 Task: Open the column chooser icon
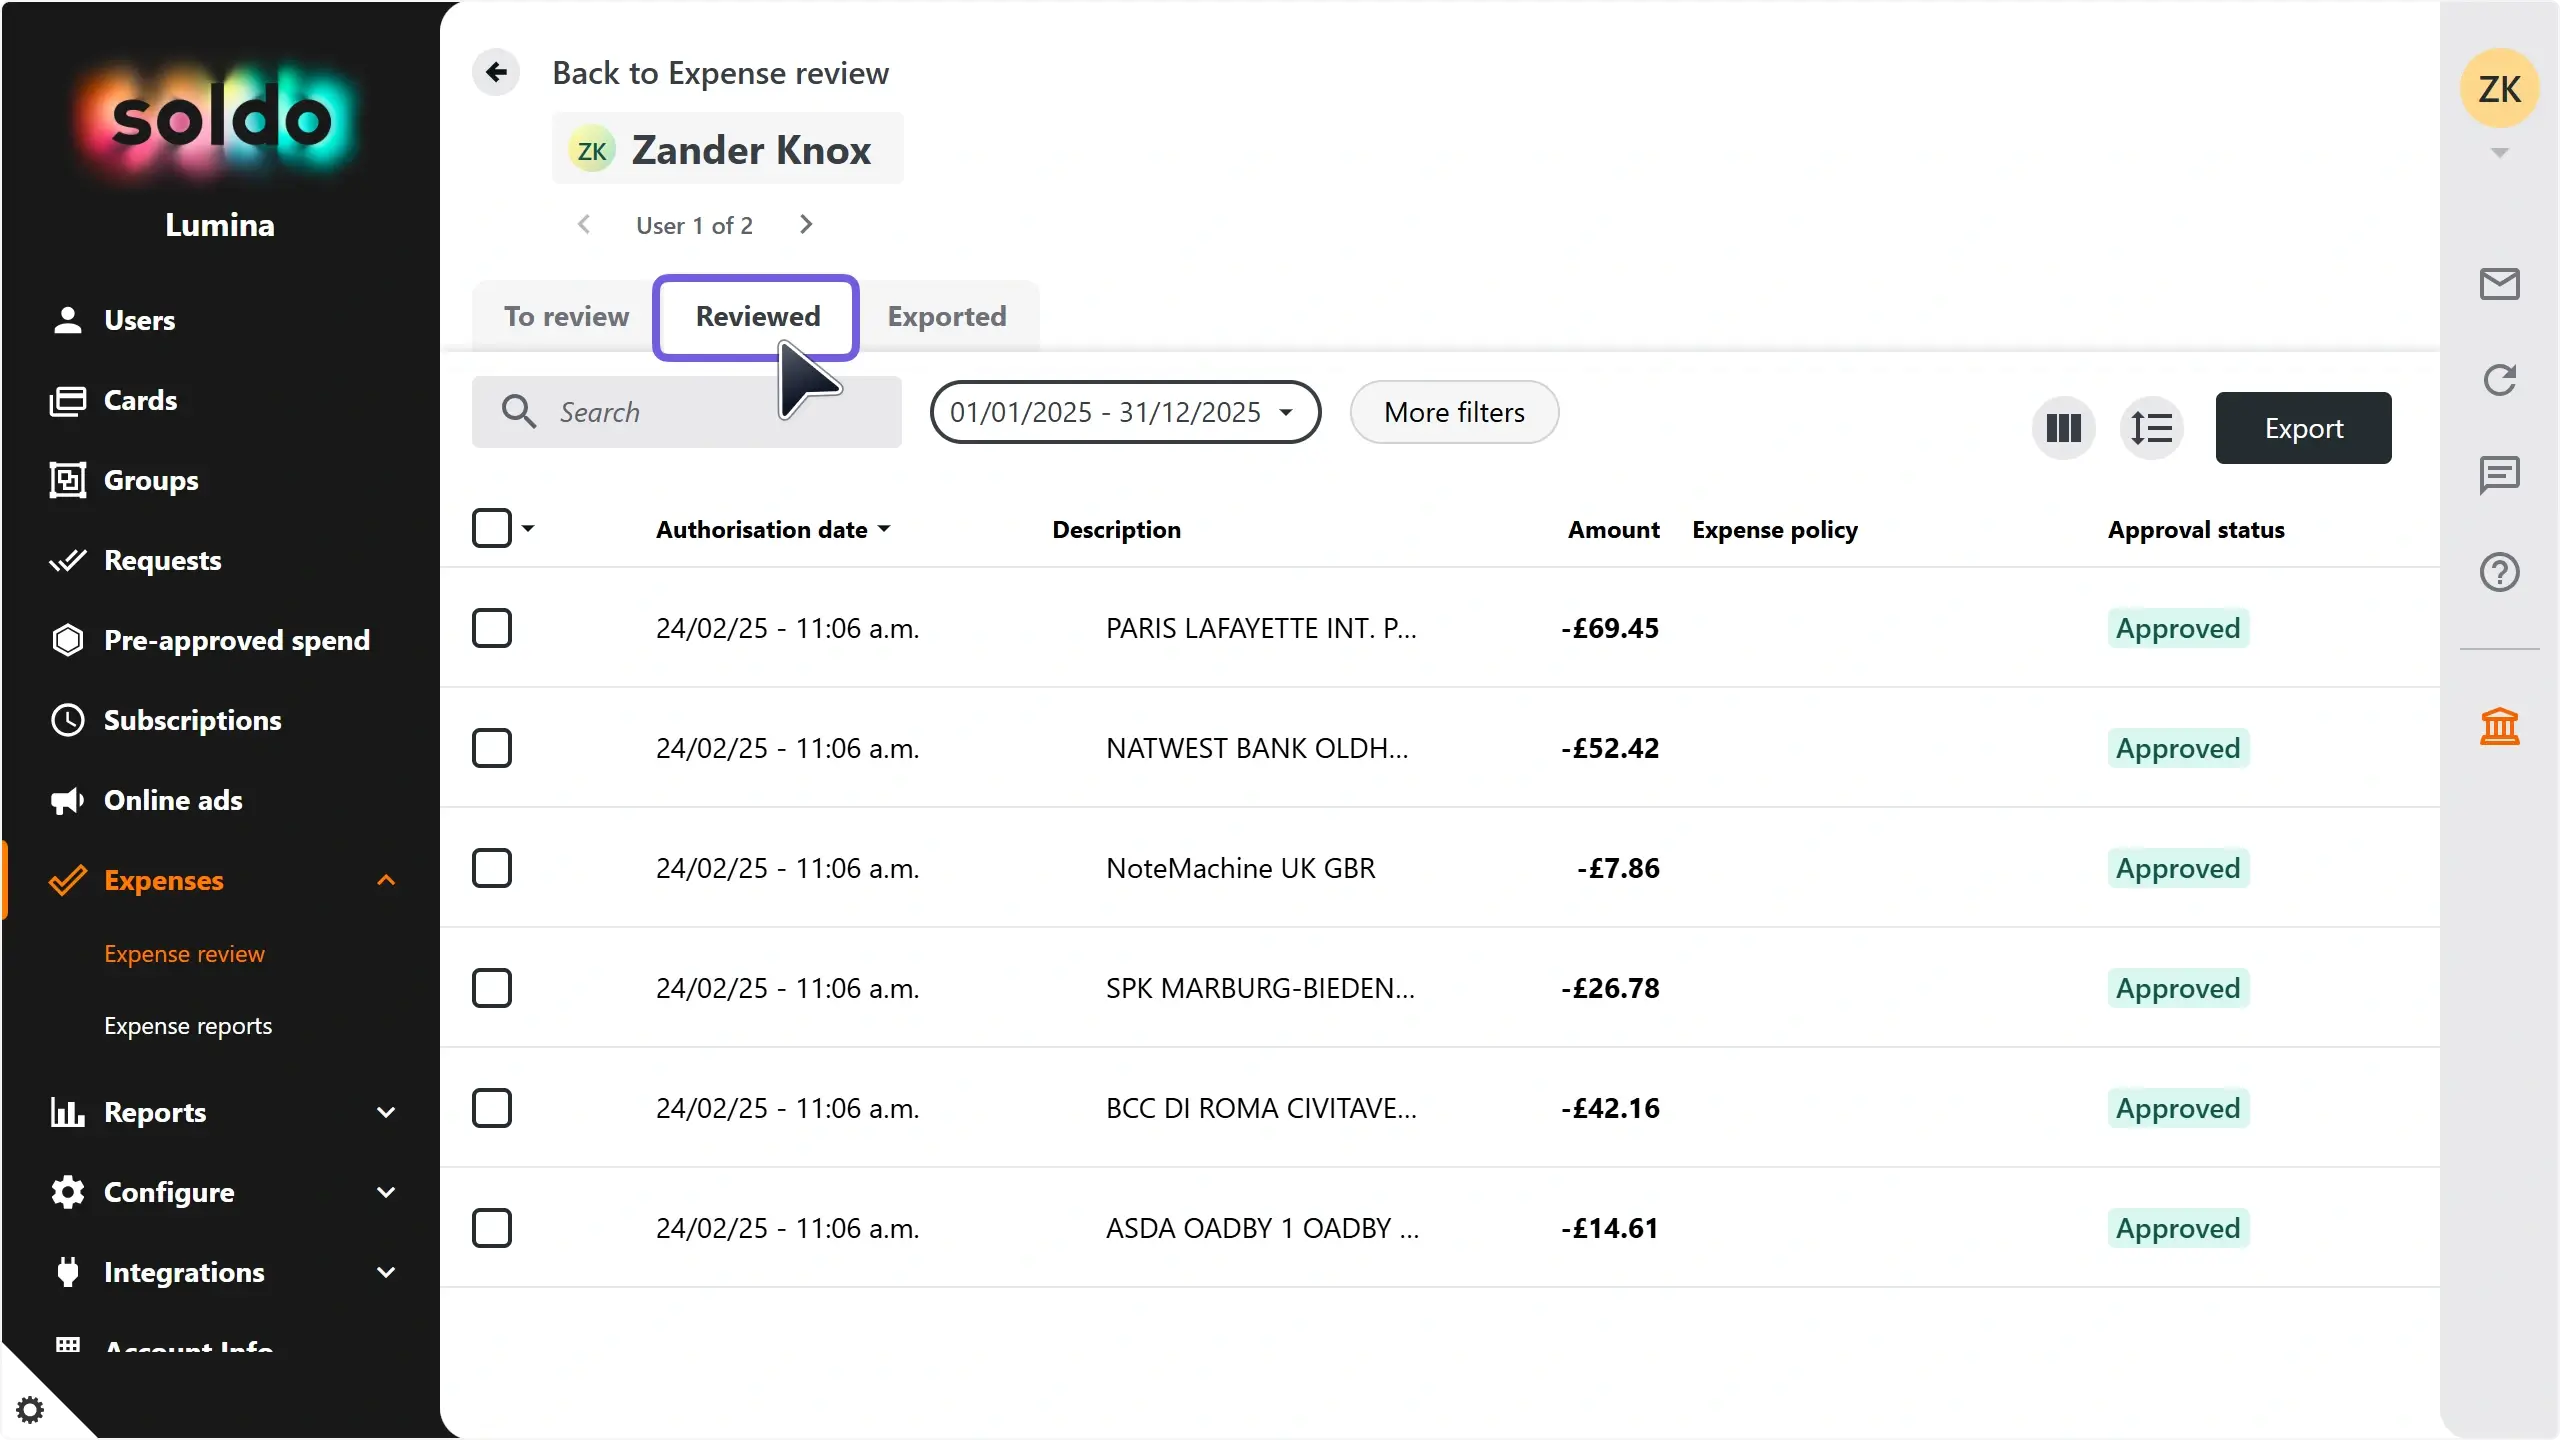click(2063, 428)
